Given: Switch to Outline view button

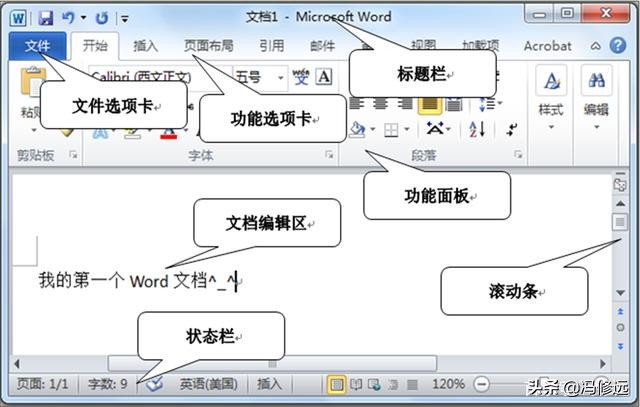Looking at the screenshot, I should (393, 384).
